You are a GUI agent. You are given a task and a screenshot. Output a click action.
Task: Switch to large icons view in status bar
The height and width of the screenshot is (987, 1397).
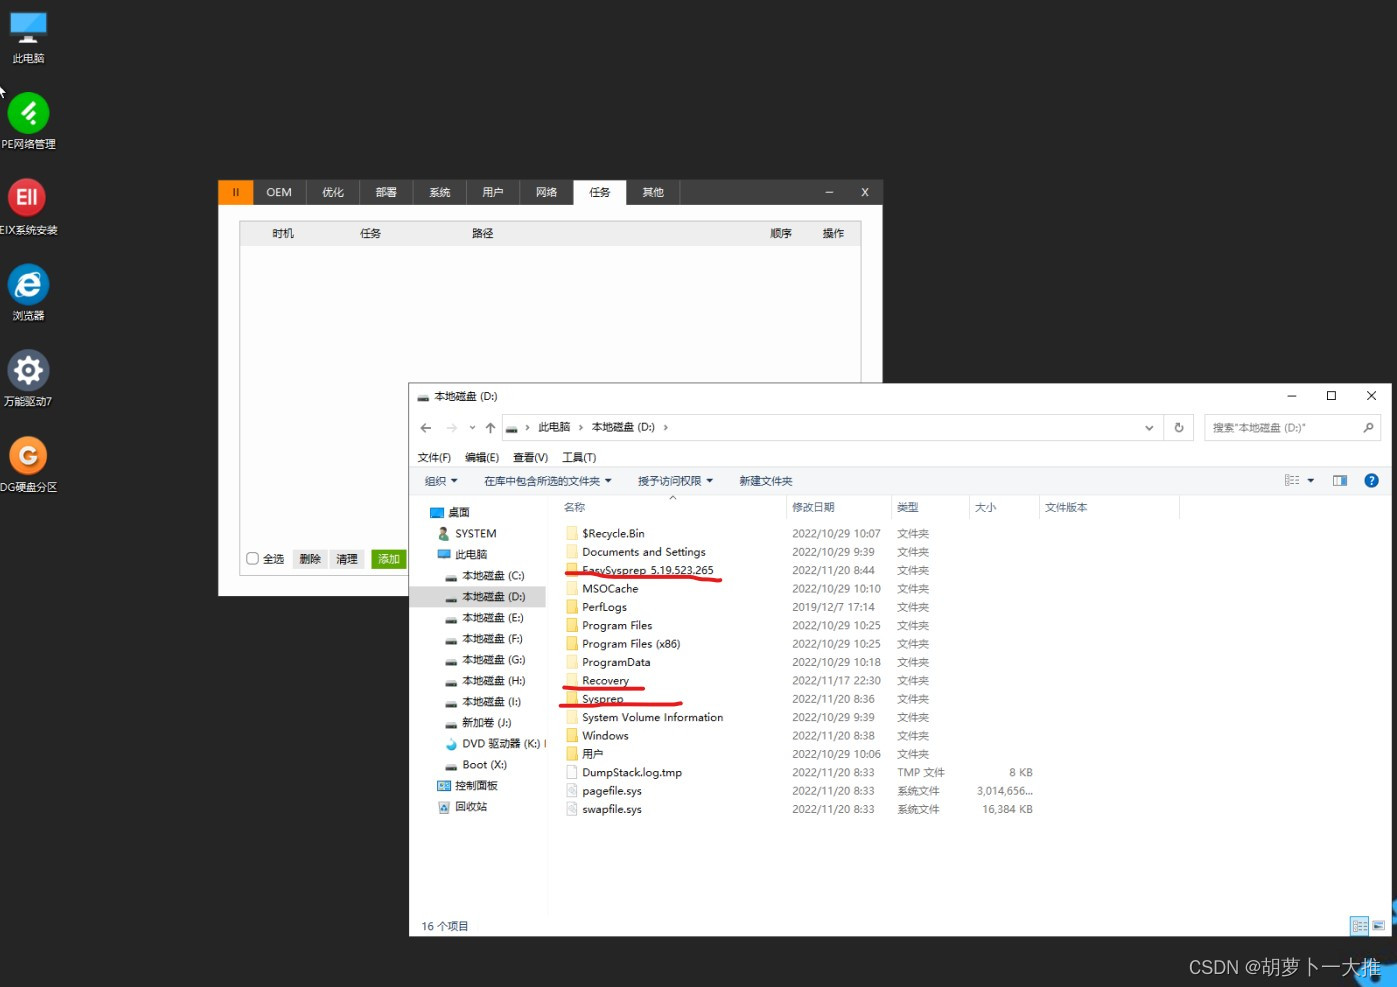pyautogui.click(x=1379, y=926)
